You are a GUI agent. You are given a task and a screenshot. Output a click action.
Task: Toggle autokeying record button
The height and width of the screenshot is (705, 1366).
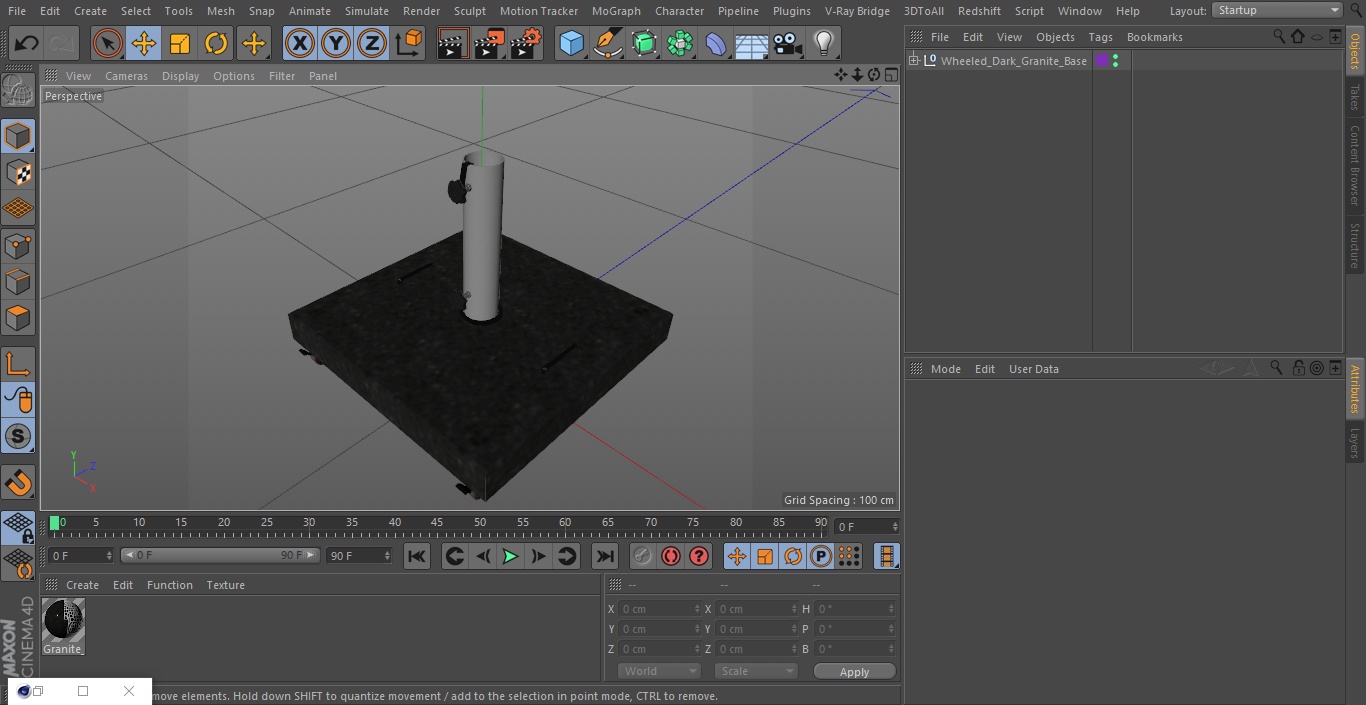point(671,556)
